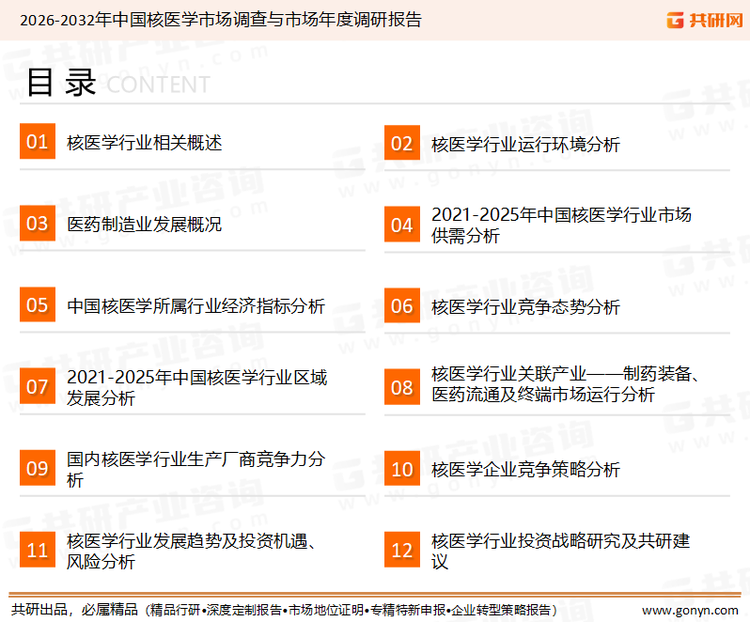Select chapter 核医学行业关联产业——制药装备、医药流通及终端市场运行分析

(565, 384)
